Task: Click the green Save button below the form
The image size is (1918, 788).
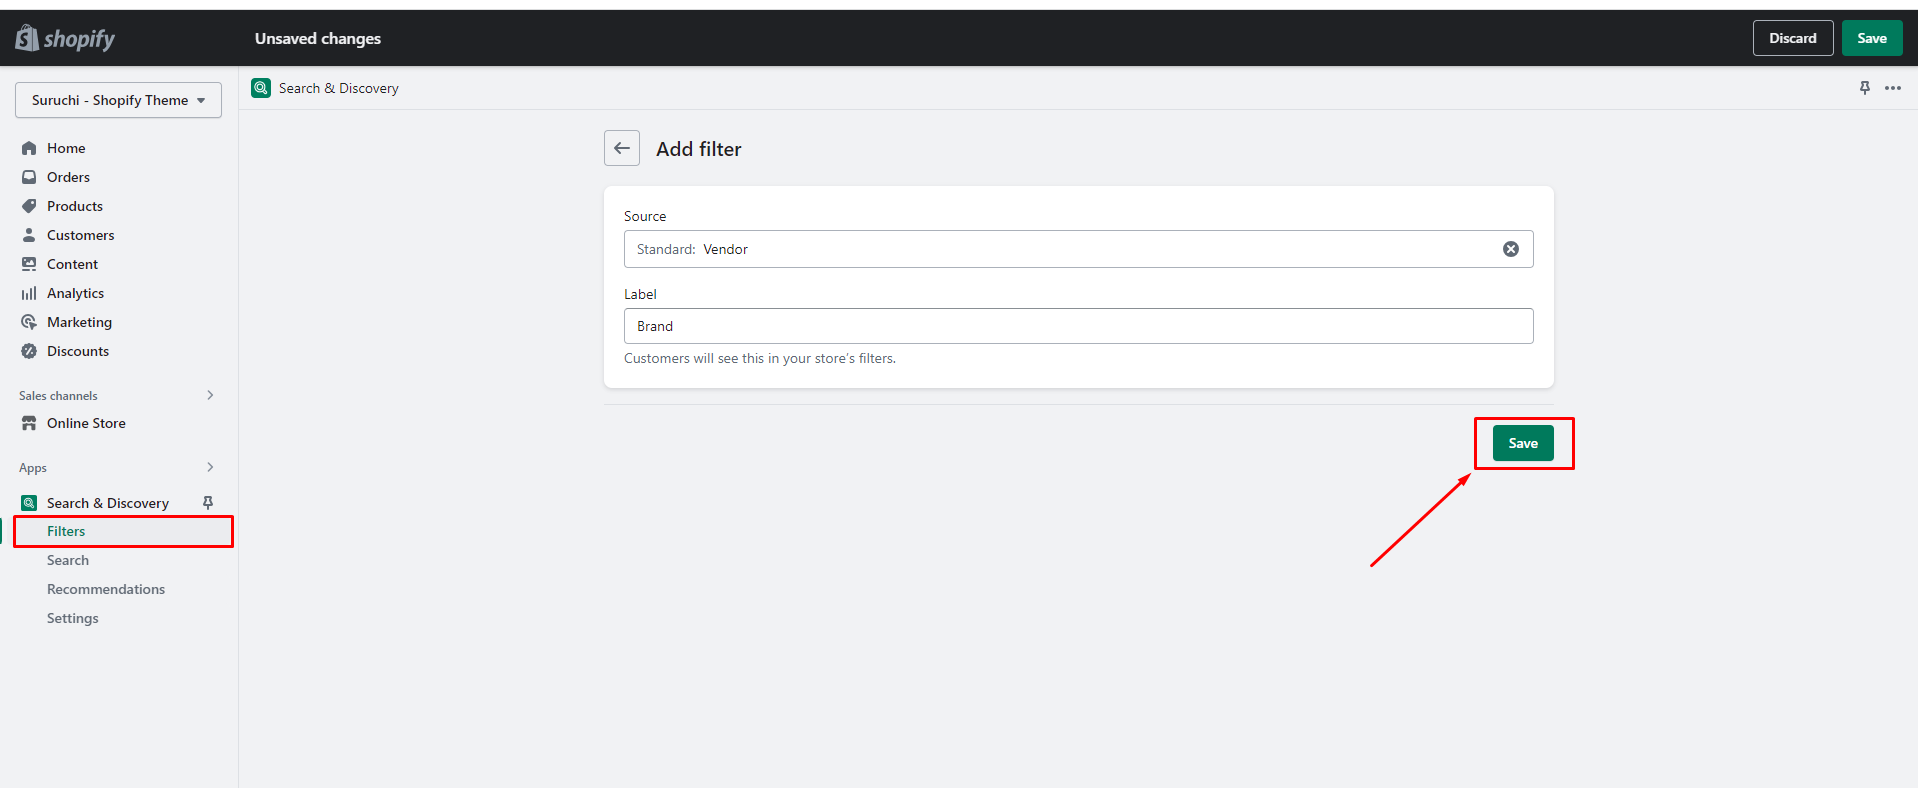Action: (x=1522, y=443)
